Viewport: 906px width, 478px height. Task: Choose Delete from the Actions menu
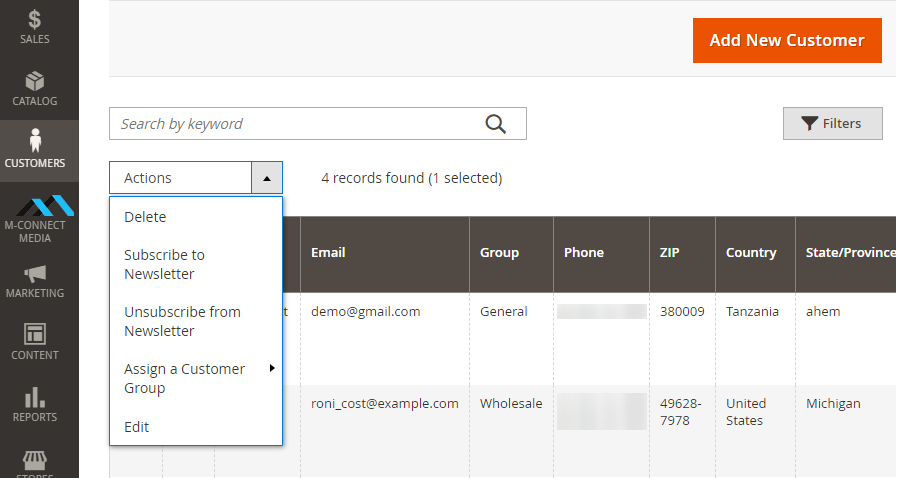(x=145, y=217)
